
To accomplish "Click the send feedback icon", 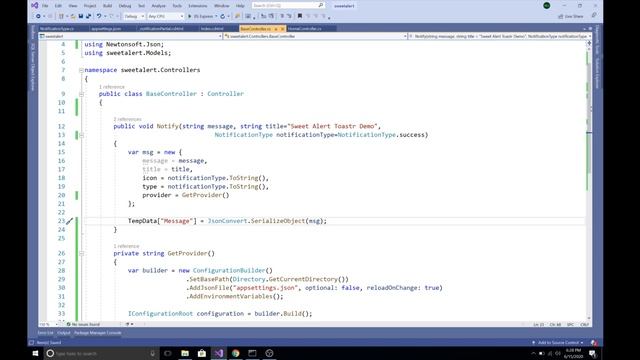I will coord(594,16).
